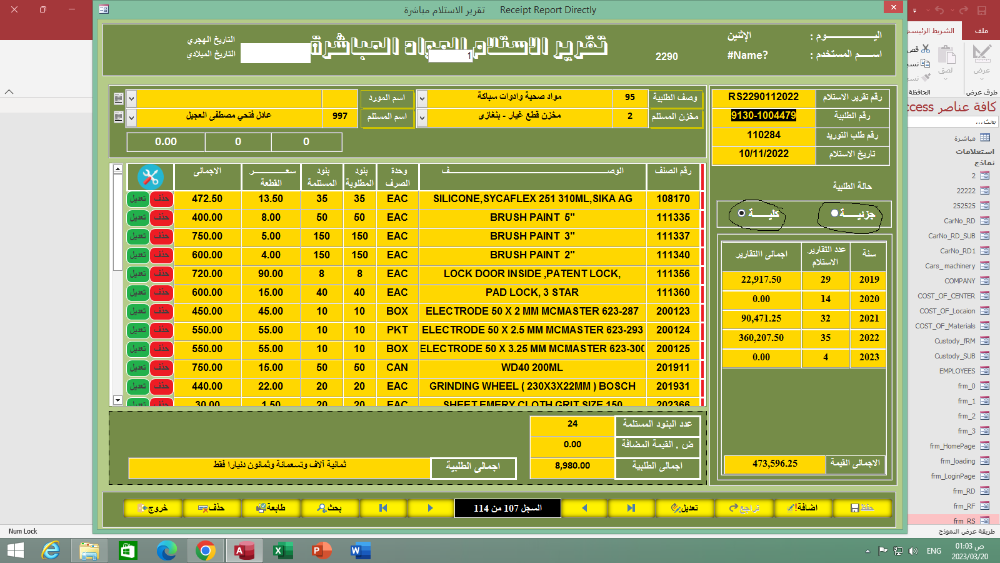1000x563 pixels.
Task: Open the Customize Quick Access Toolbar dropdown
Action: pyautogui.click(x=915, y=11)
